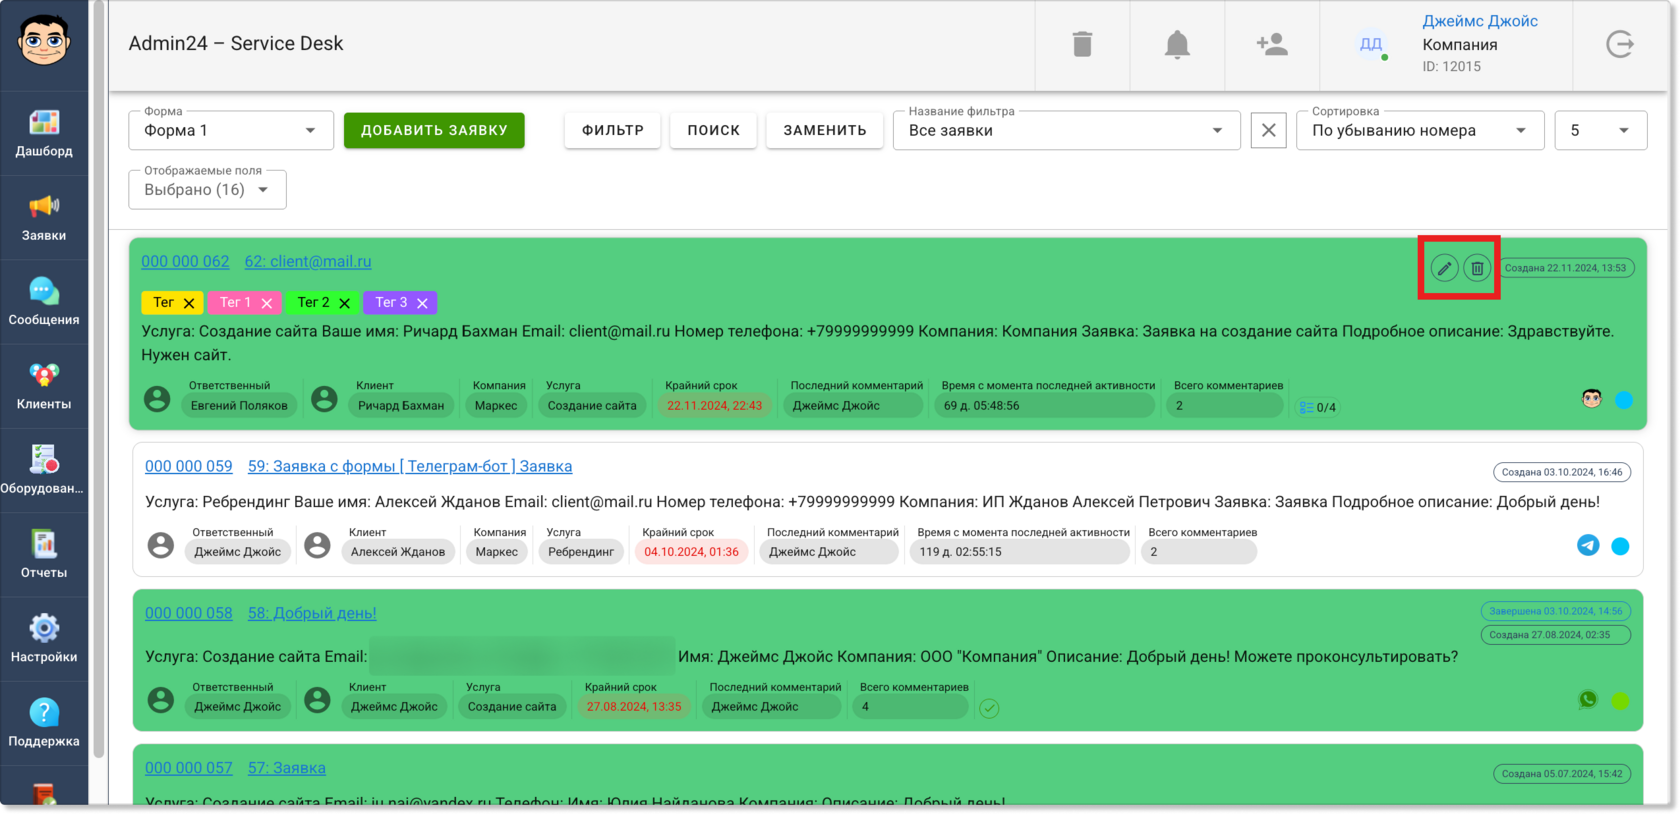Open Сообщения in the sidebar
The width and height of the screenshot is (1680, 814).
[44, 302]
